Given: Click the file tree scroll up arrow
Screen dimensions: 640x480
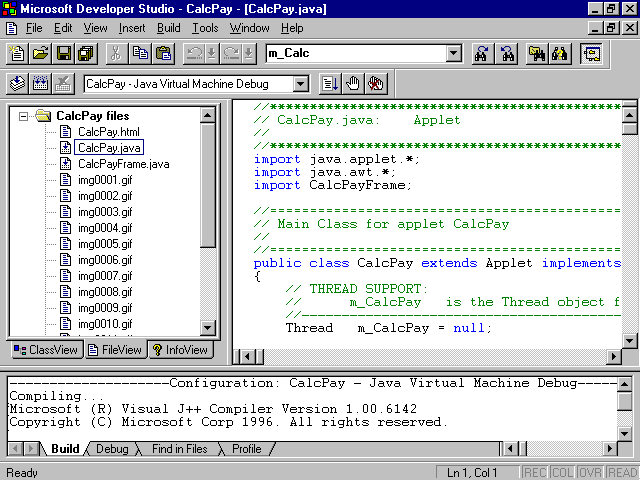Looking at the screenshot, I should pyautogui.click(x=208, y=116).
